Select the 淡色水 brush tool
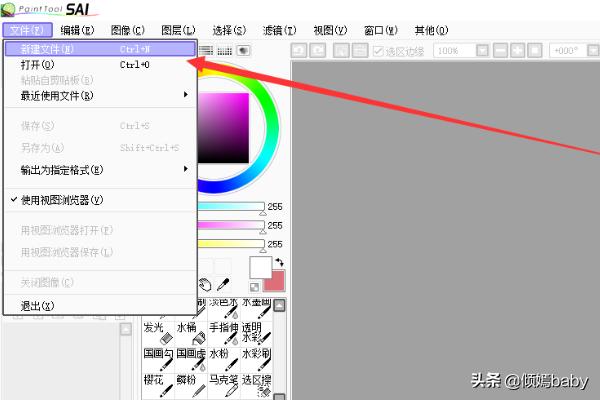 tap(224, 309)
